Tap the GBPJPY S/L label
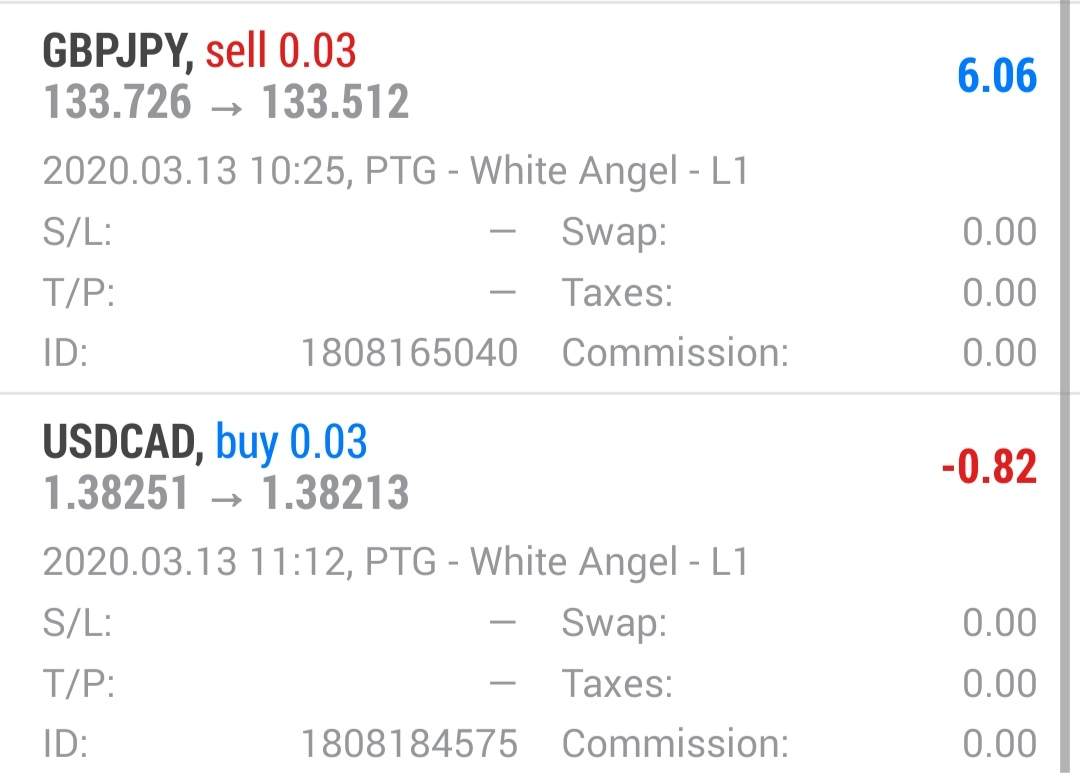 click(77, 232)
